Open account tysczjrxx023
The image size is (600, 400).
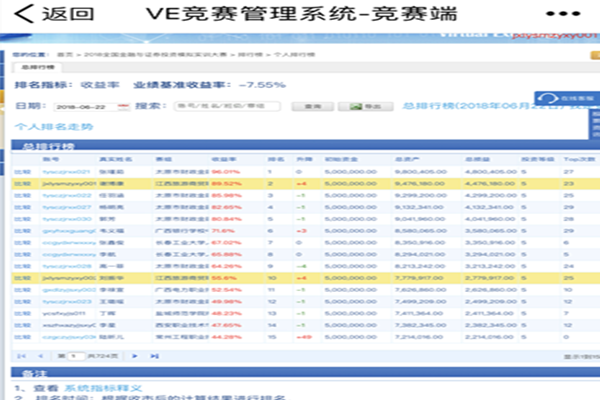coord(67,302)
